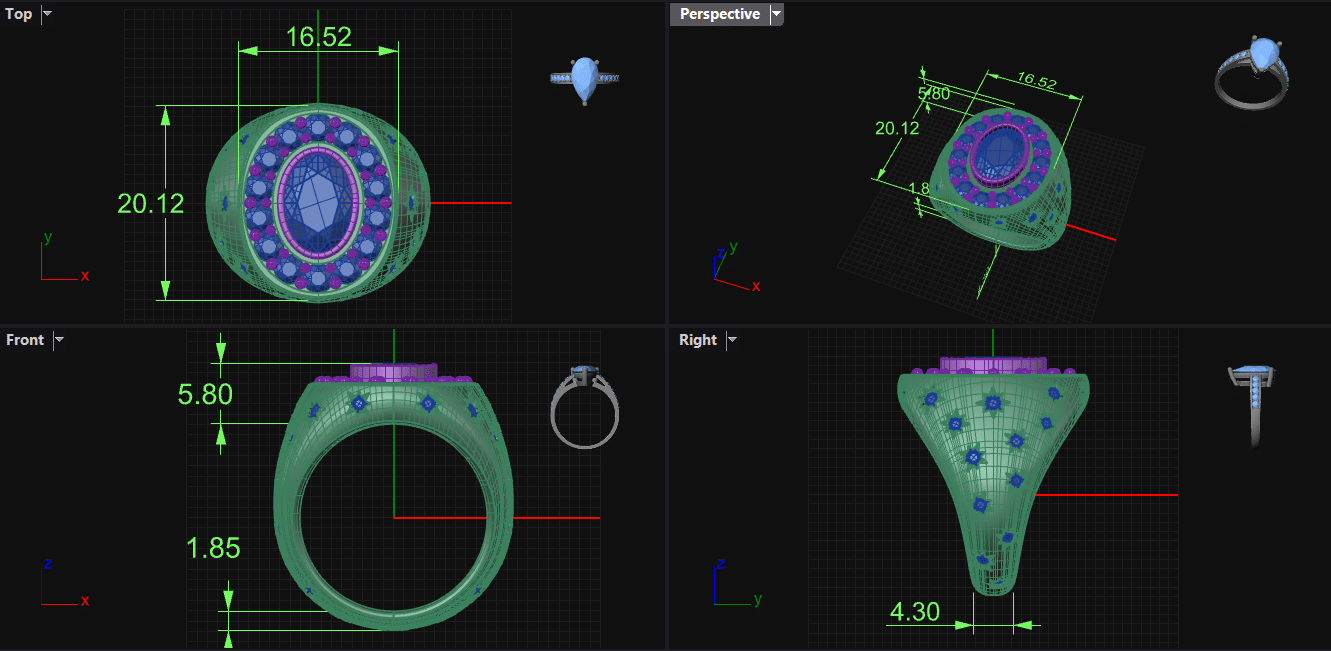Select the 16.52 dimension in Top view
The image size is (1331, 651).
point(318,37)
